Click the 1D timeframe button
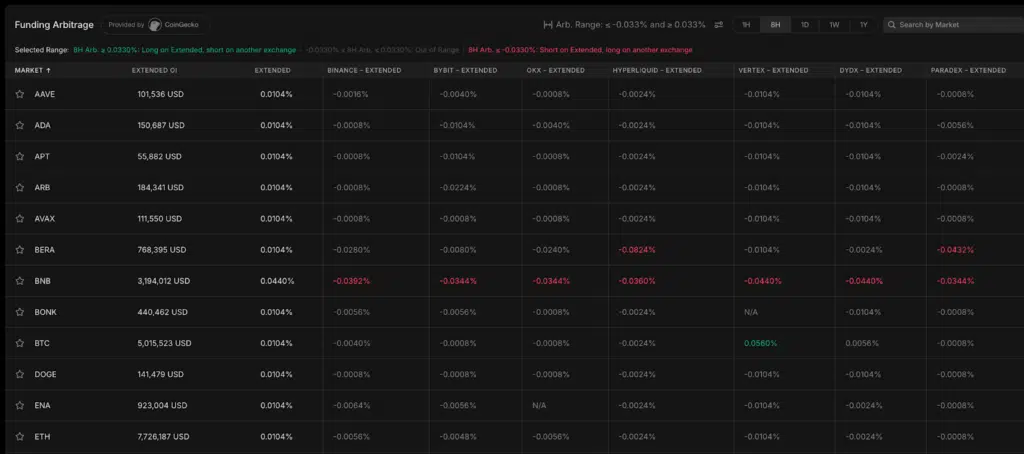 pyautogui.click(x=805, y=25)
